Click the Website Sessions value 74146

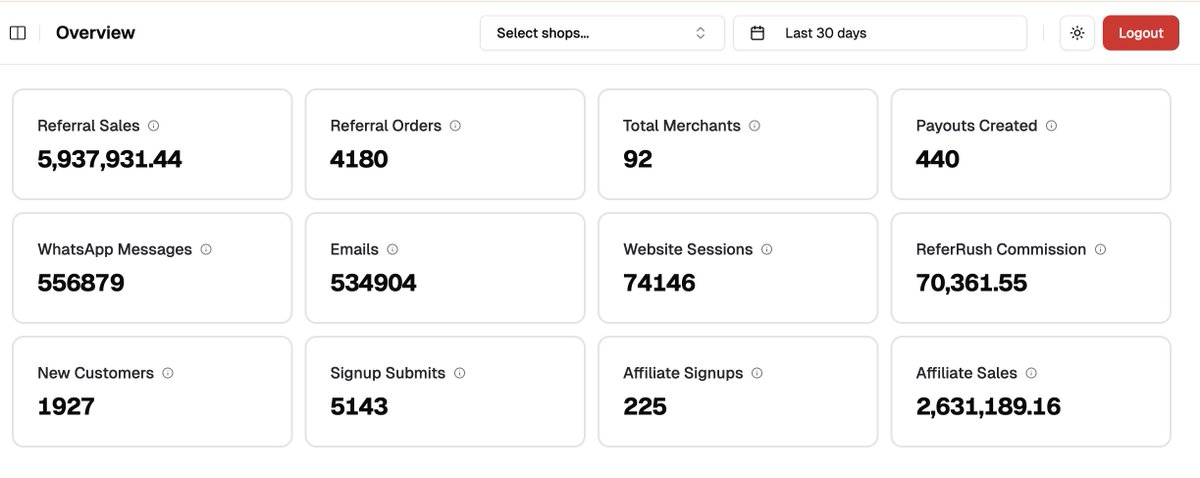(659, 283)
